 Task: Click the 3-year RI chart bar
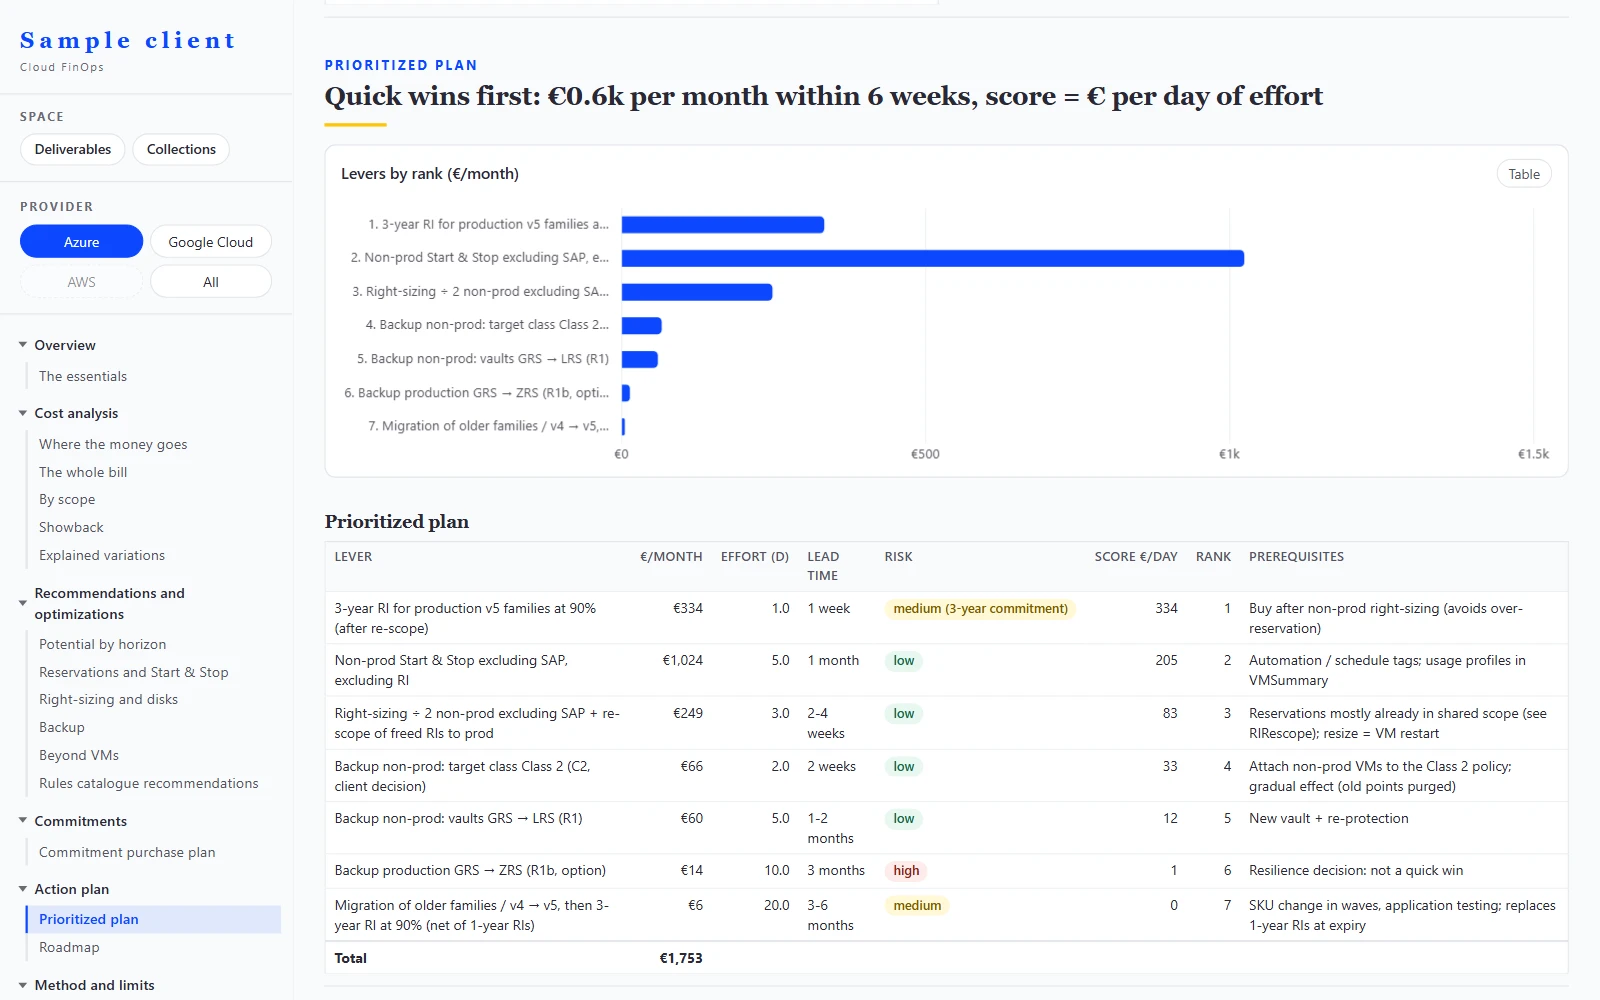[723, 225]
